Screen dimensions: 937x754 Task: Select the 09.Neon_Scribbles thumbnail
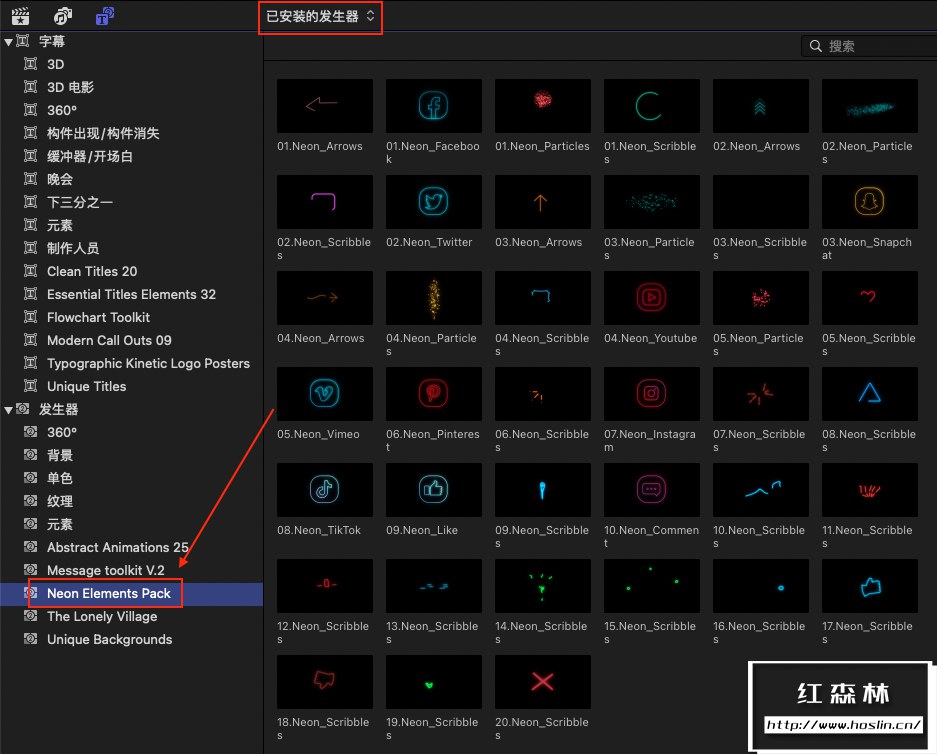(x=543, y=490)
